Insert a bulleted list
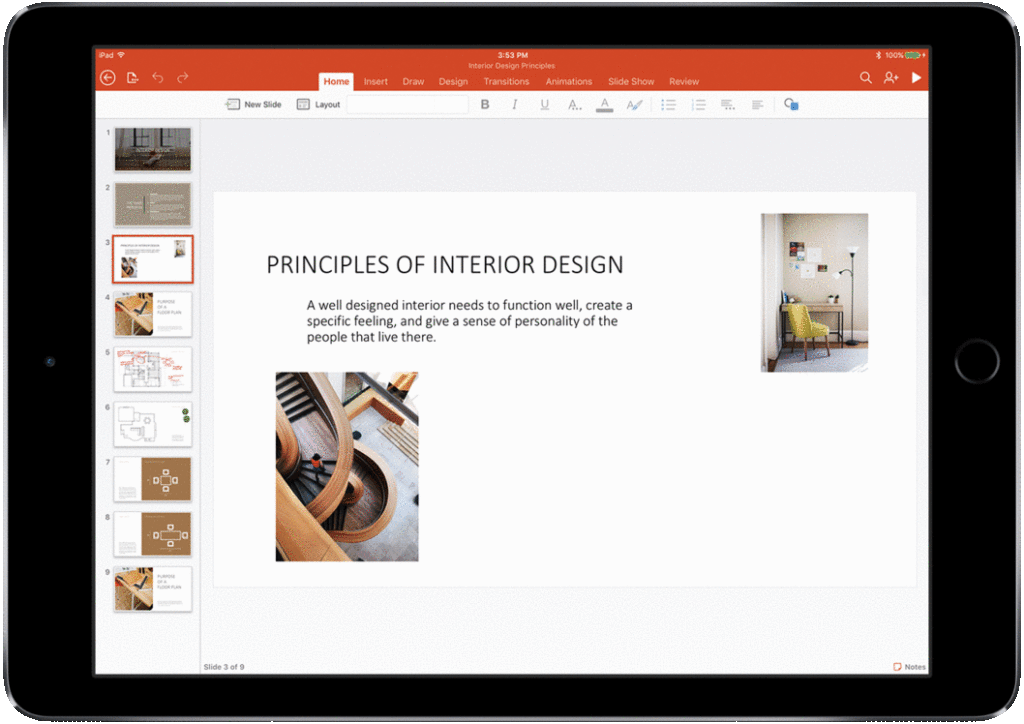1024x724 pixels. (668, 104)
